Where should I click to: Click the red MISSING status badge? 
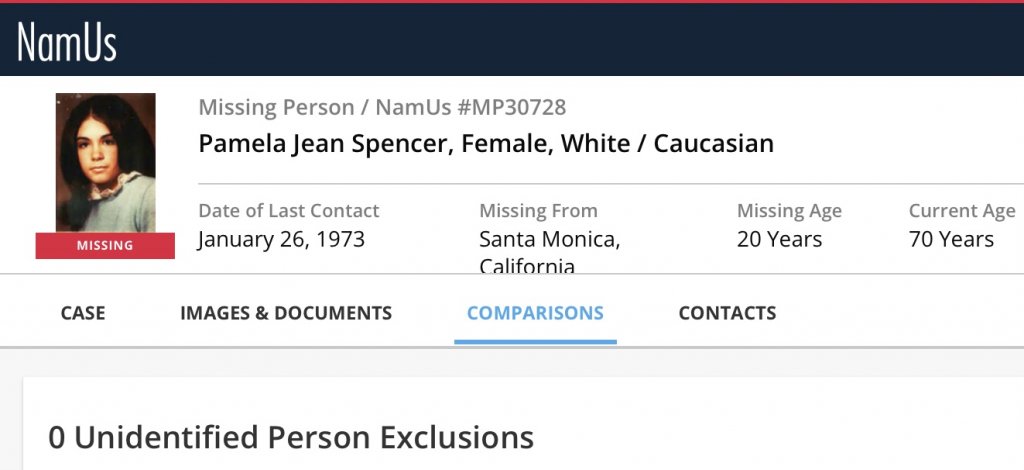click(x=105, y=246)
